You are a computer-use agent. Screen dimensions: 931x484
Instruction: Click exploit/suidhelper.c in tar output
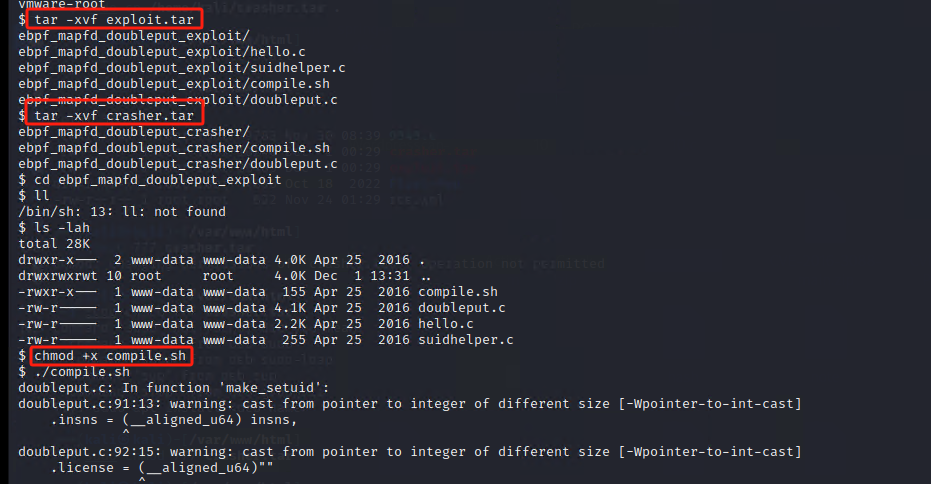tap(181, 67)
